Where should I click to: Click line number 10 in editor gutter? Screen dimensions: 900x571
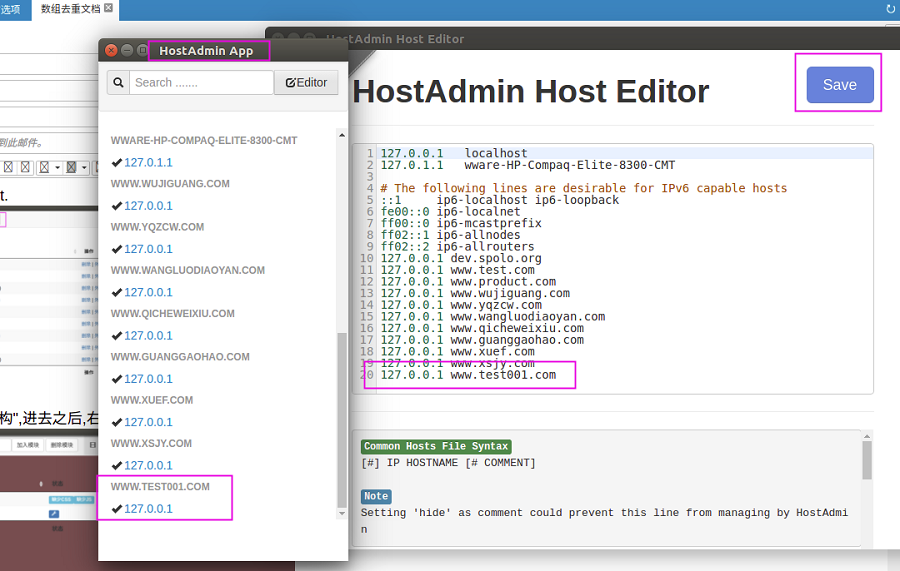(x=366, y=258)
